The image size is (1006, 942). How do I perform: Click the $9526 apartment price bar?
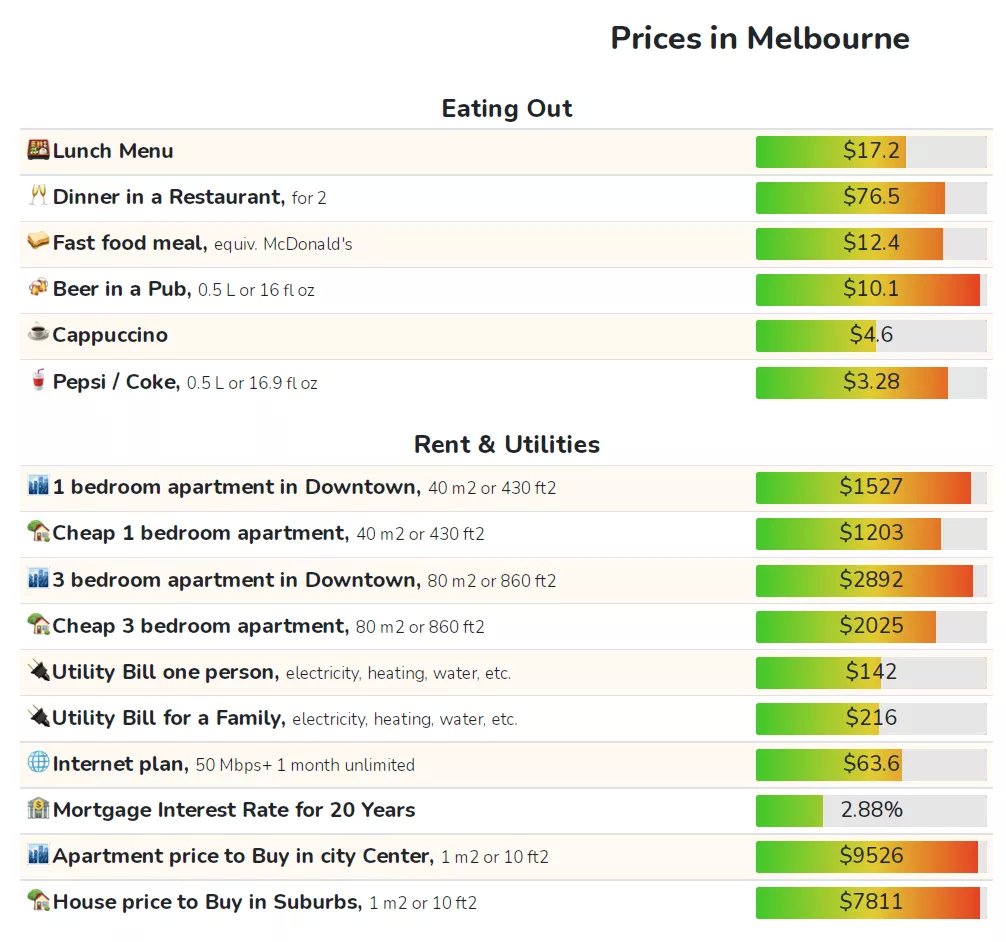click(871, 857)
